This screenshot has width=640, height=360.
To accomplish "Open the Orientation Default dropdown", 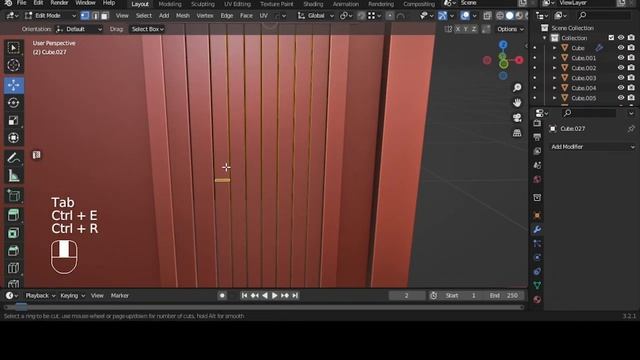I will (79, 29).
